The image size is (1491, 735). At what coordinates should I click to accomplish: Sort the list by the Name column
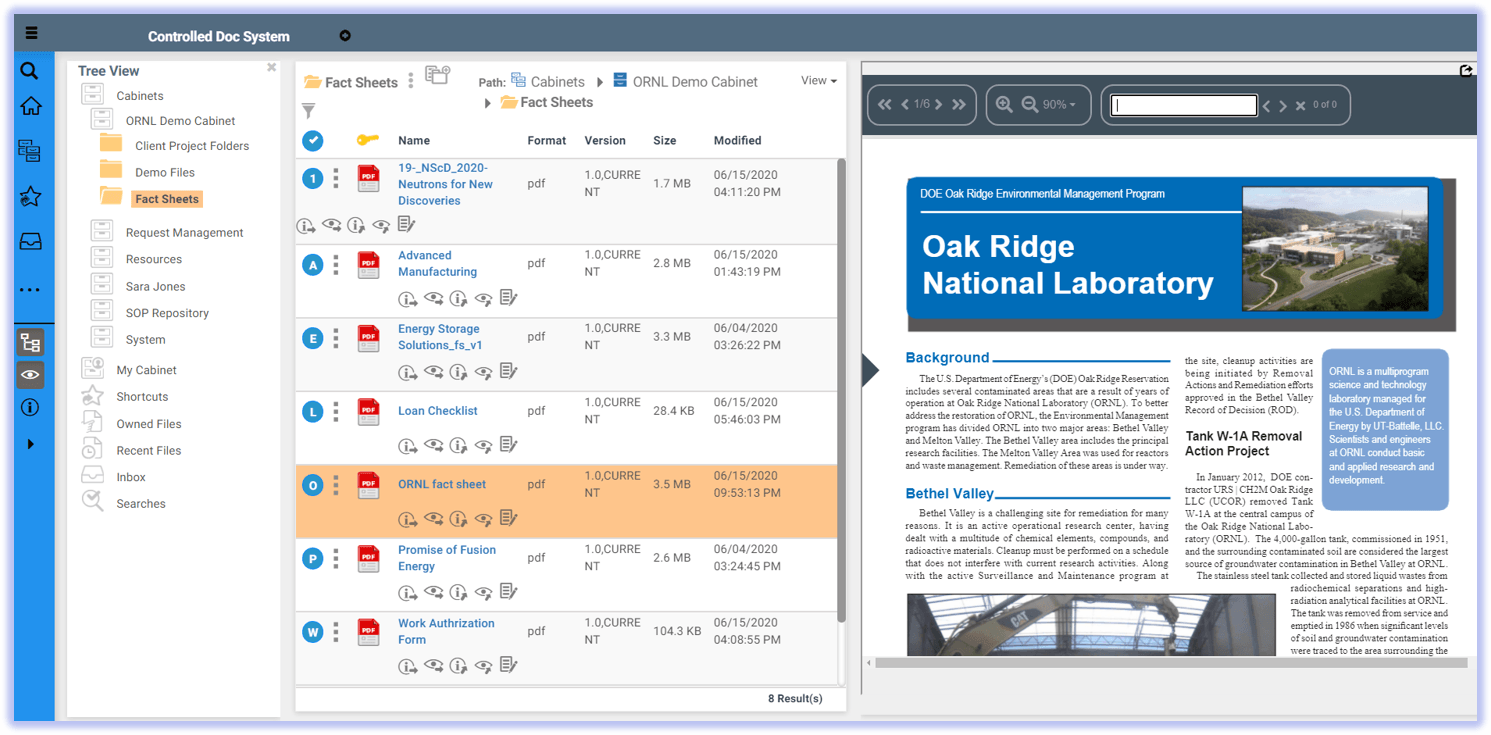(x=414, y=141)
